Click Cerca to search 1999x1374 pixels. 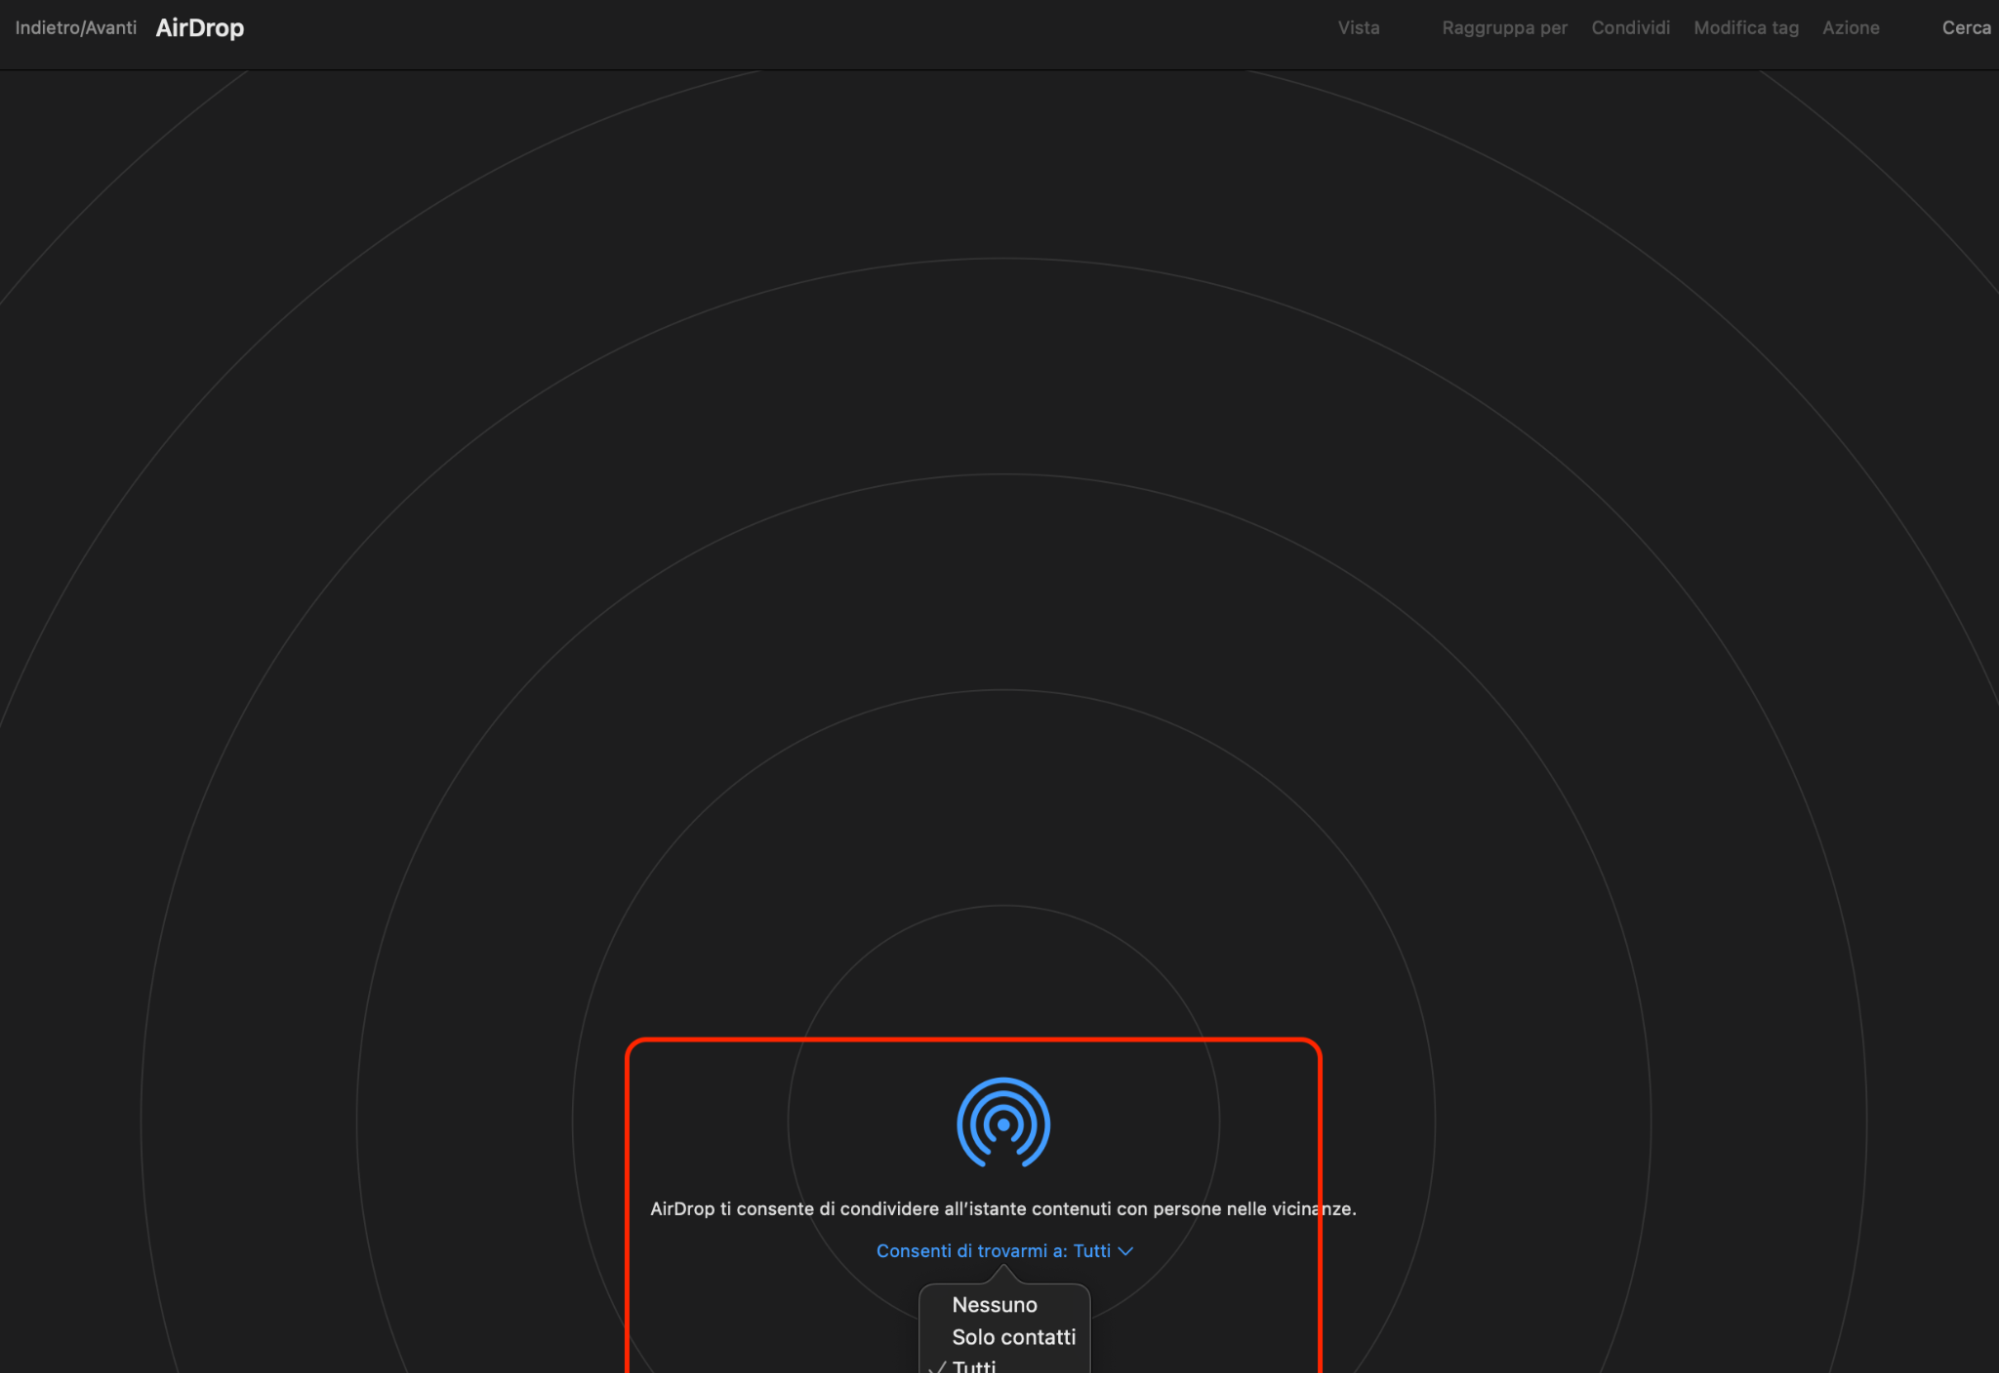(x=1965, y=28)
